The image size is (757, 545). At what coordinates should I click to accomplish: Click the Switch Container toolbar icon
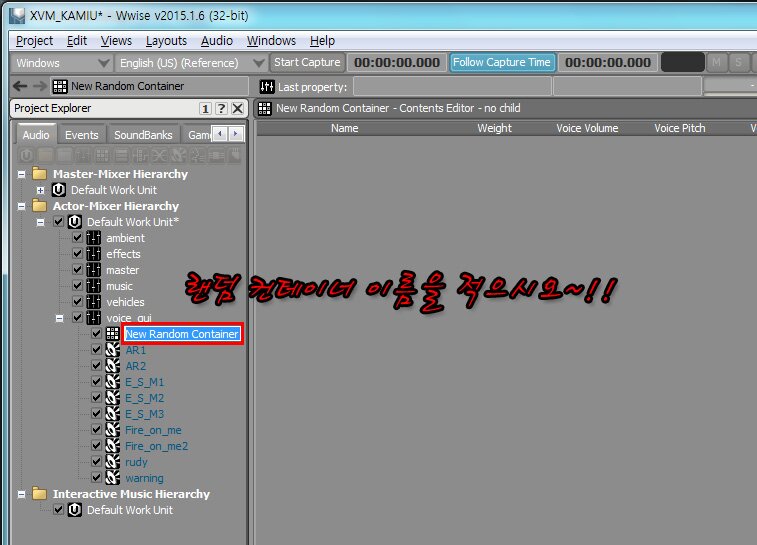click(140, 155)
